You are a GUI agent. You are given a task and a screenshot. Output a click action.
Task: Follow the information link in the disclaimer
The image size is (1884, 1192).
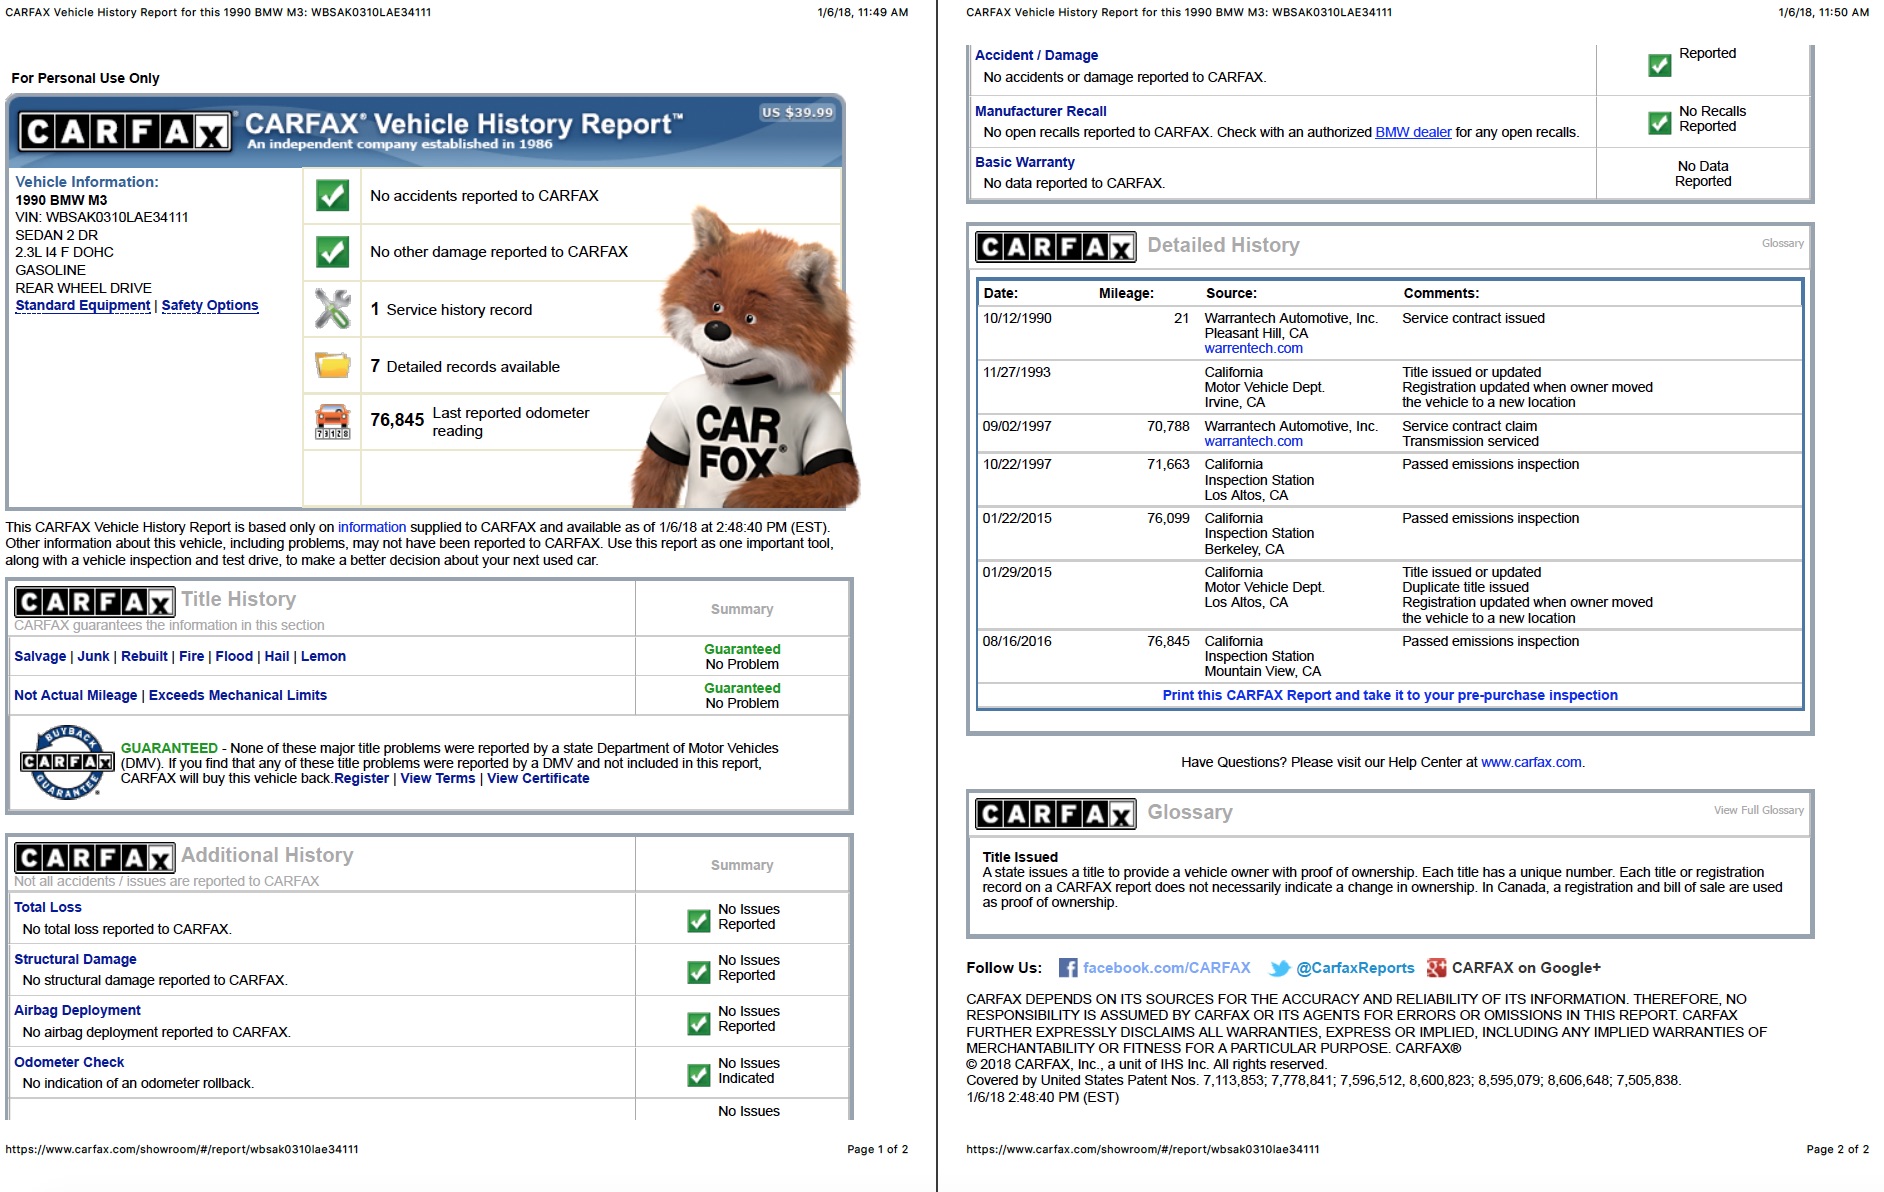tap(372, 527)
